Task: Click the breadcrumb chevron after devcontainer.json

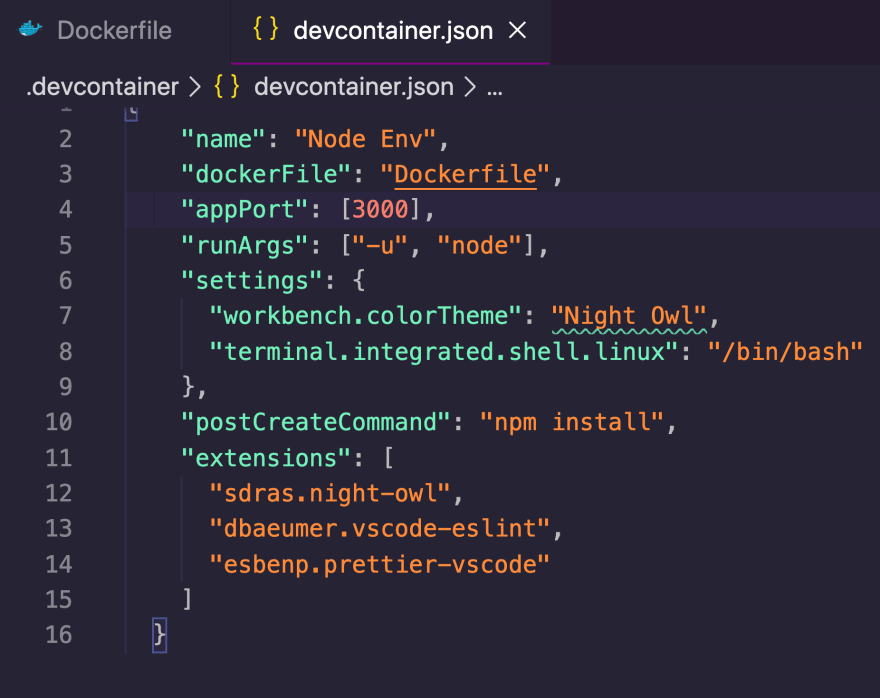Action: 470,87
